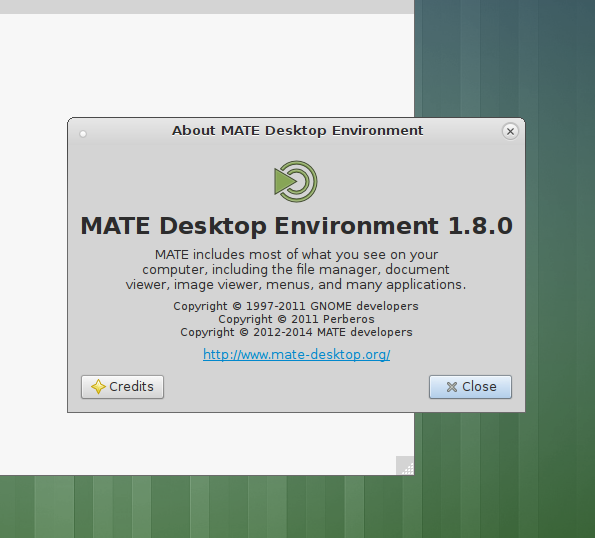Click the Close button with X icon
This screenshot has width=595, height=538.
[470, 387]
